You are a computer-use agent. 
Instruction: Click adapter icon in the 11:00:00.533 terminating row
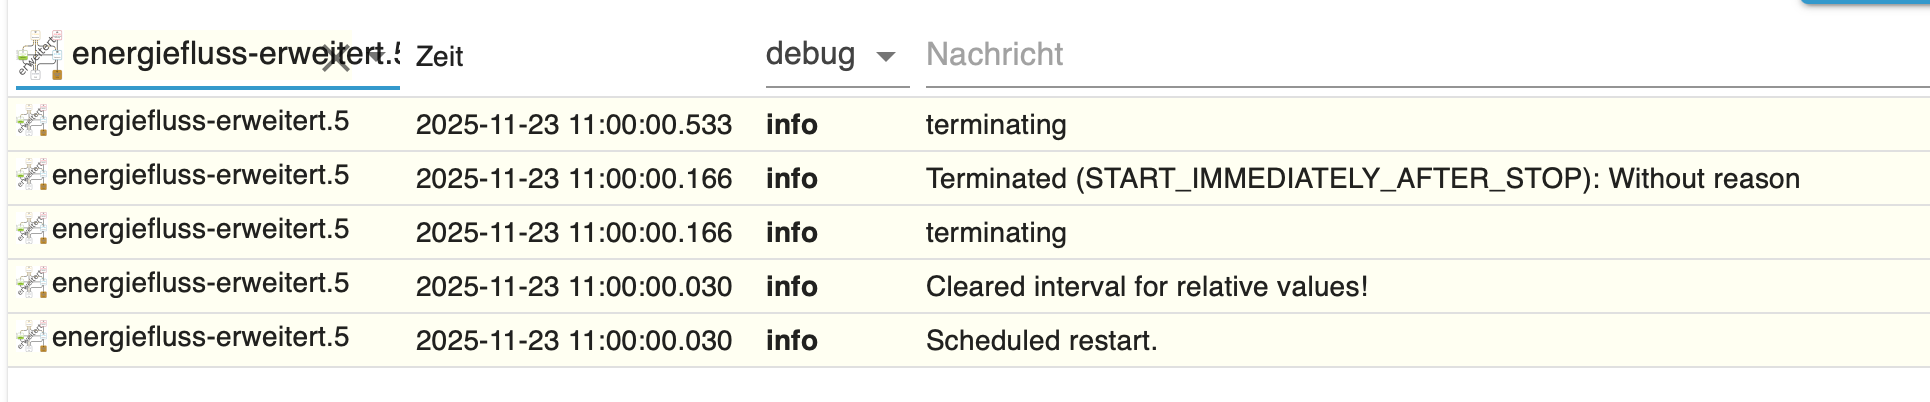31,122
